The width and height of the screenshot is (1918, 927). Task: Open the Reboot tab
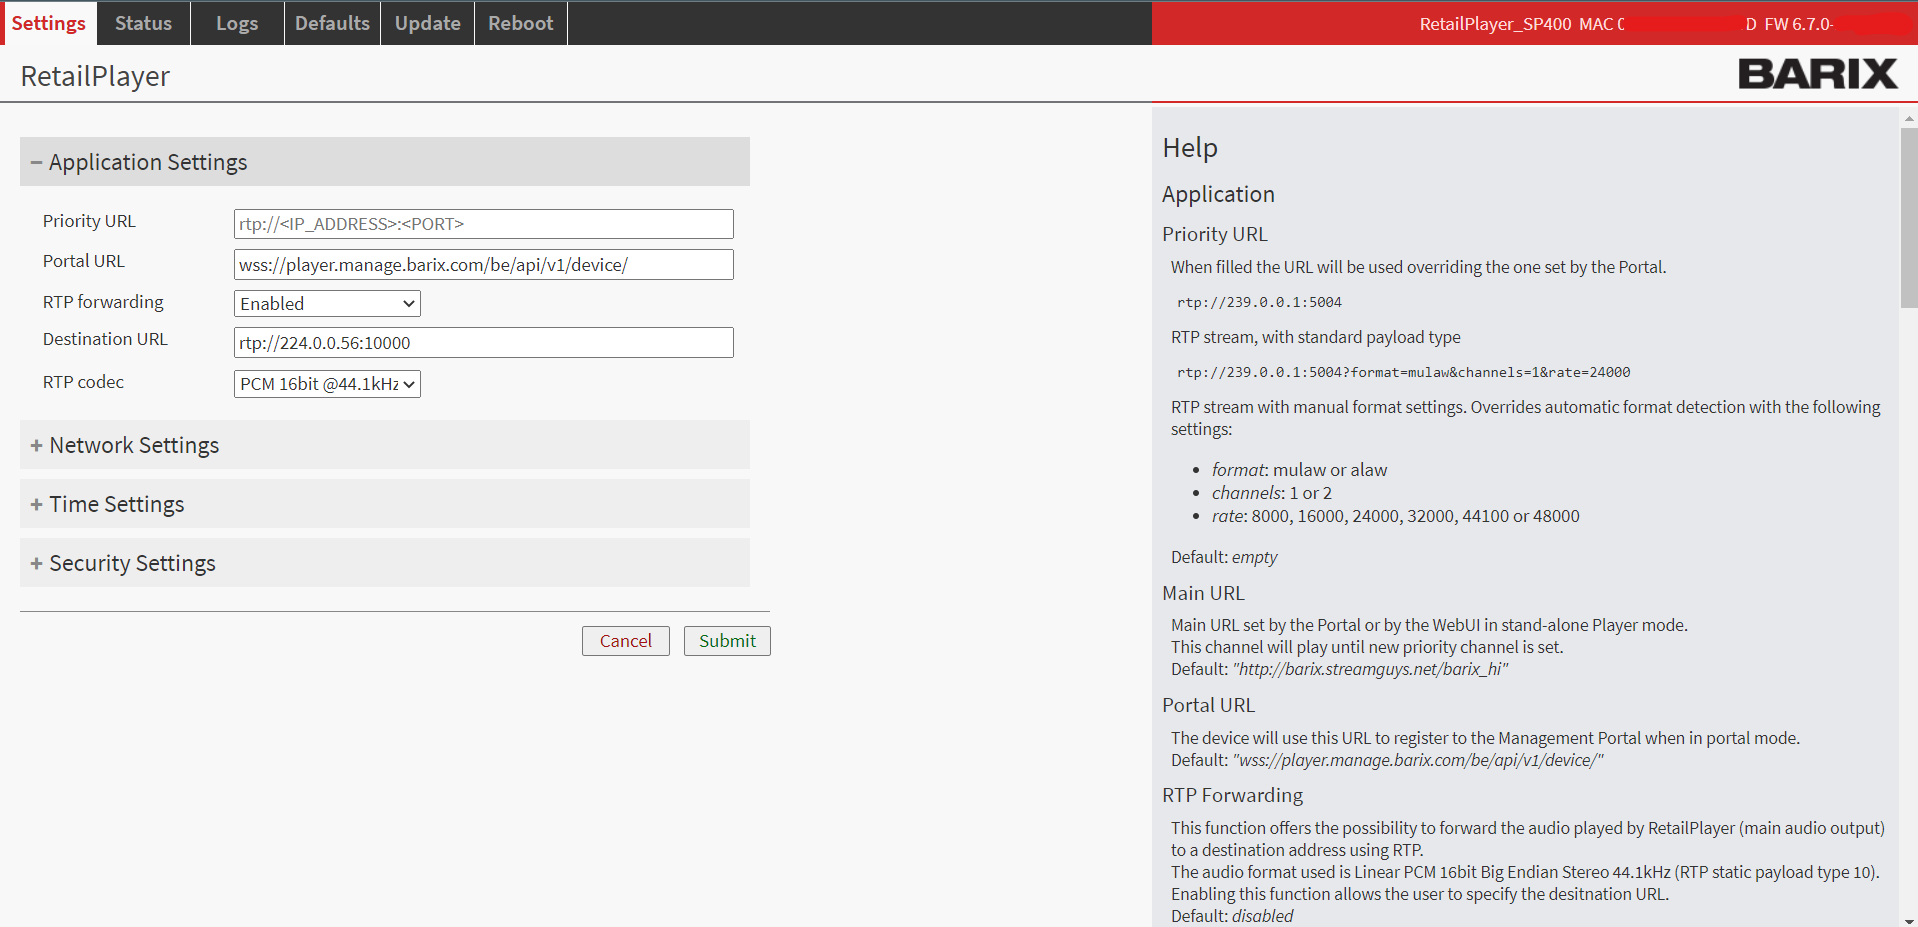pyautogui.click(x=520, y=23)
